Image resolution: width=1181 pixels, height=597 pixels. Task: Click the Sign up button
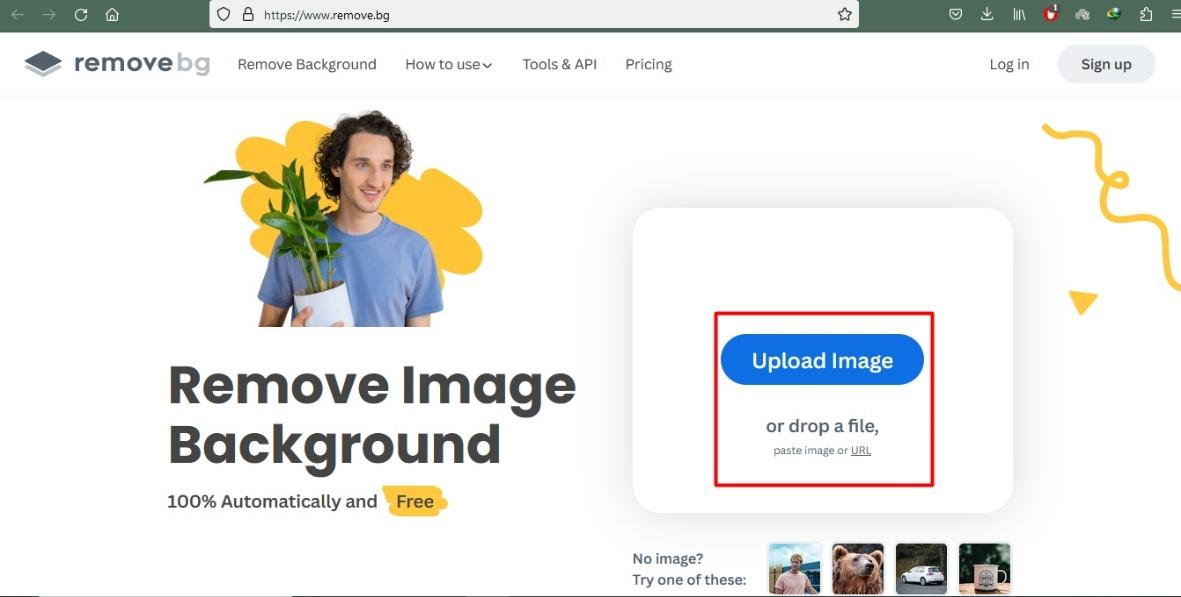(1106, 64)
